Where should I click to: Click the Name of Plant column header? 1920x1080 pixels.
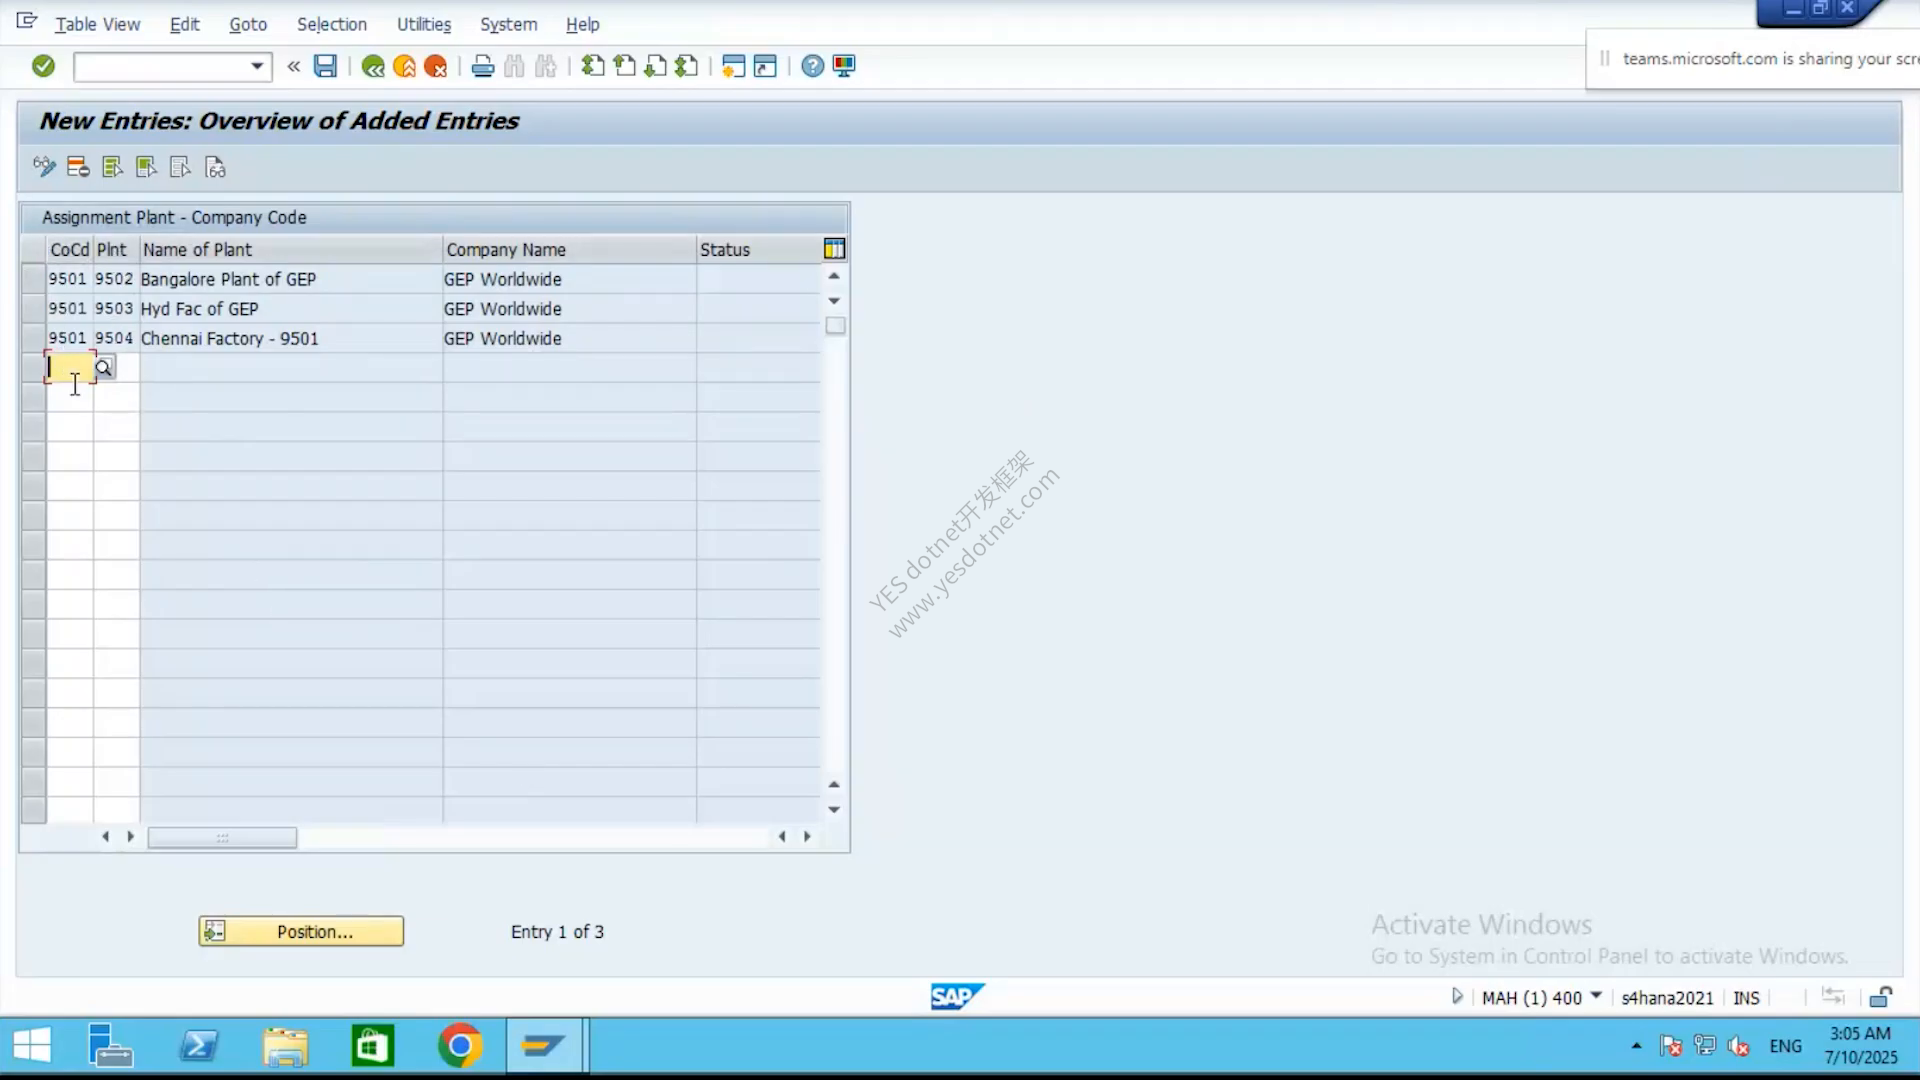291,250
